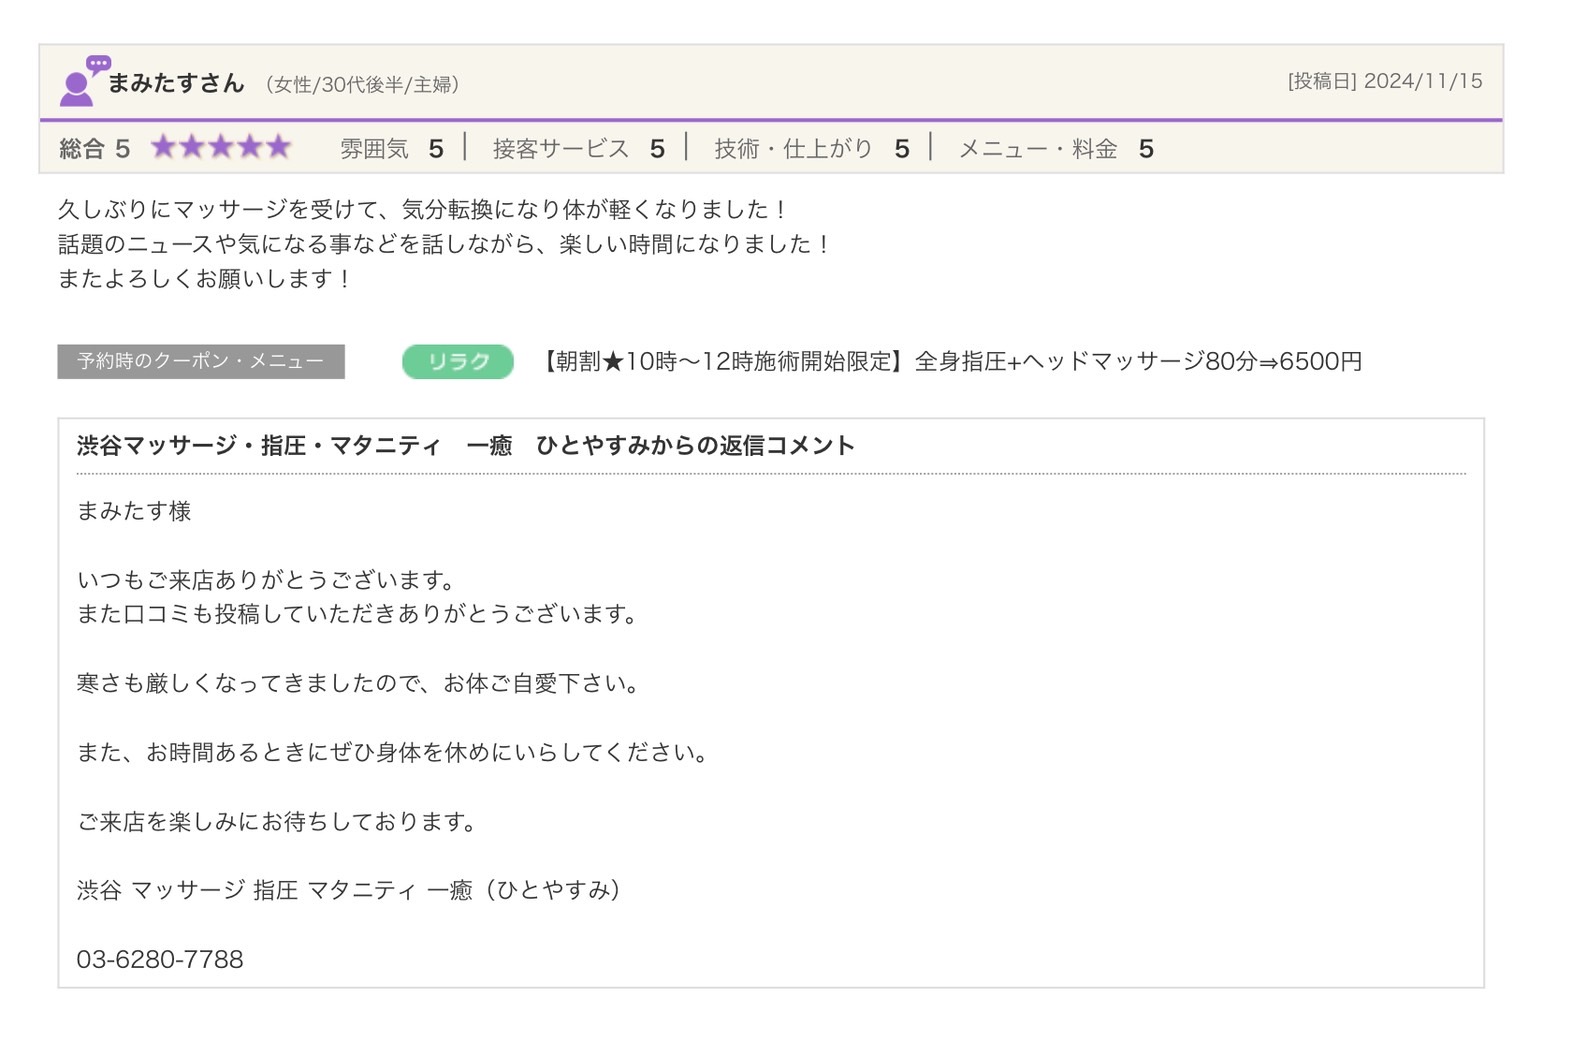Click the signature 渋谷 マッサージ 指圧 マタニティ 一癒
Viewport: 1573px width, 1041px height.
pyautogui.click(x=351, y=890)
